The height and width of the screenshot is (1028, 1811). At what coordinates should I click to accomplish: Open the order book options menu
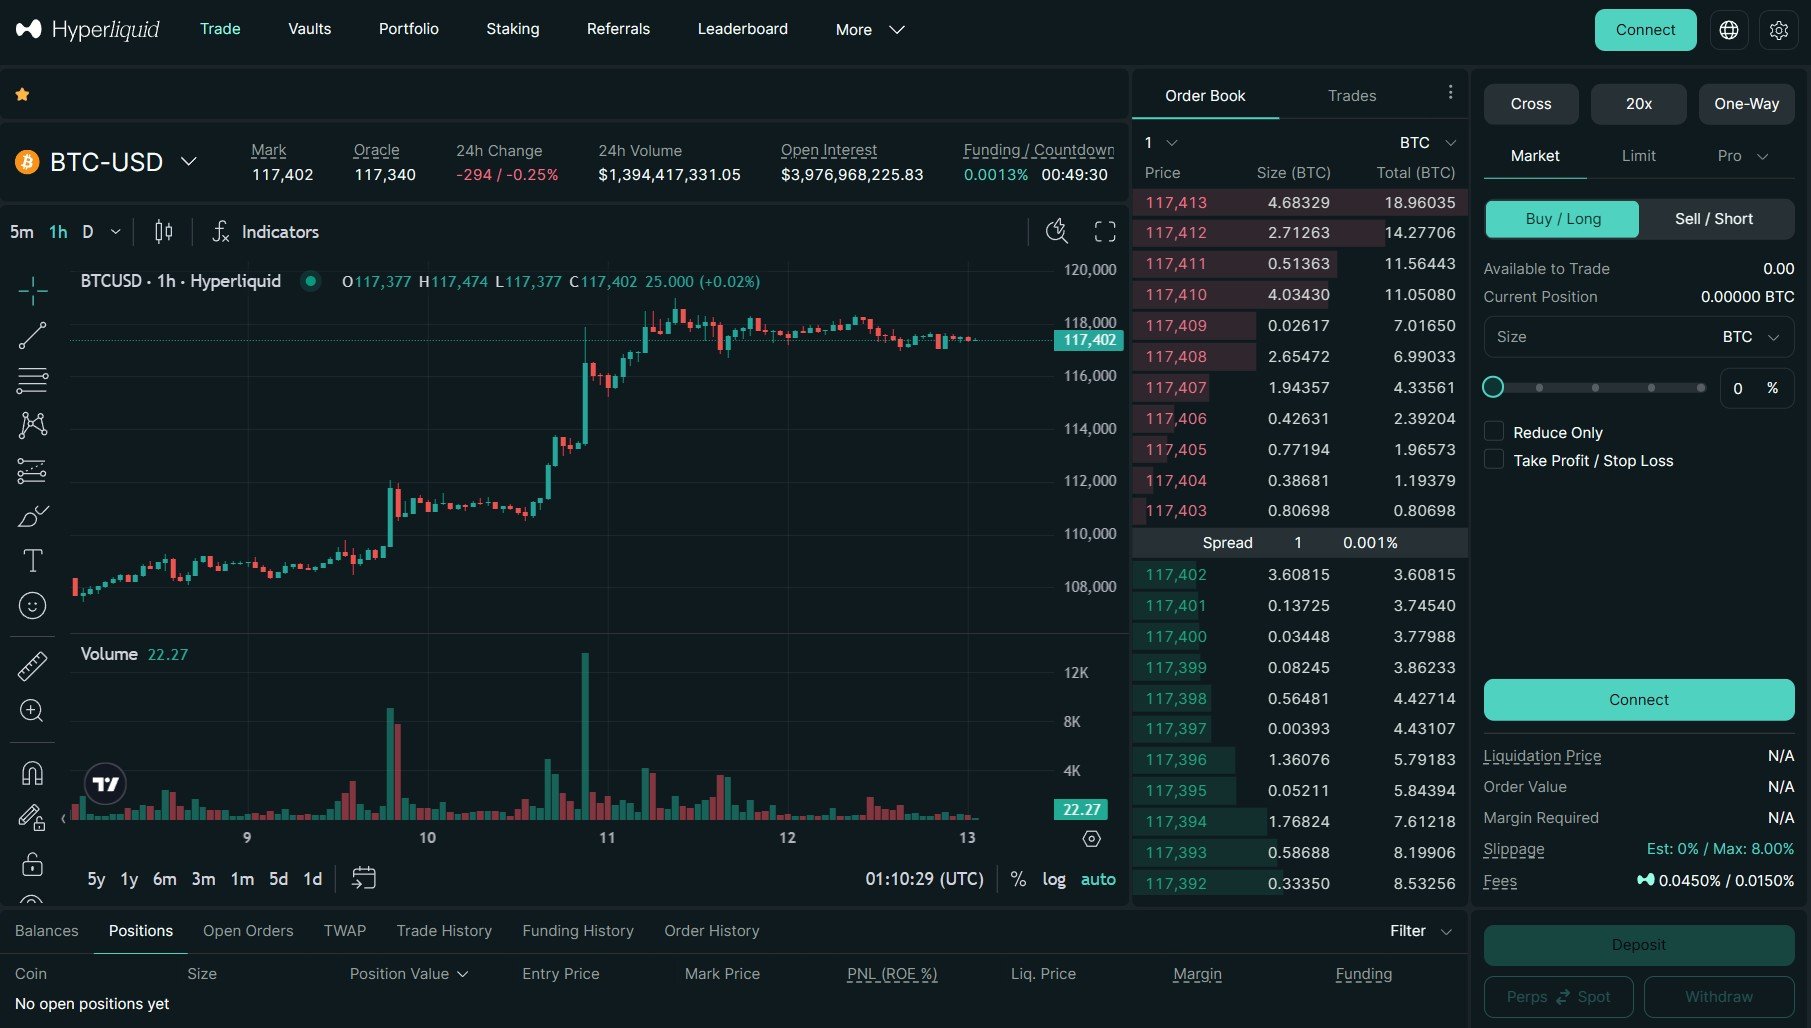click(1450, 93)
